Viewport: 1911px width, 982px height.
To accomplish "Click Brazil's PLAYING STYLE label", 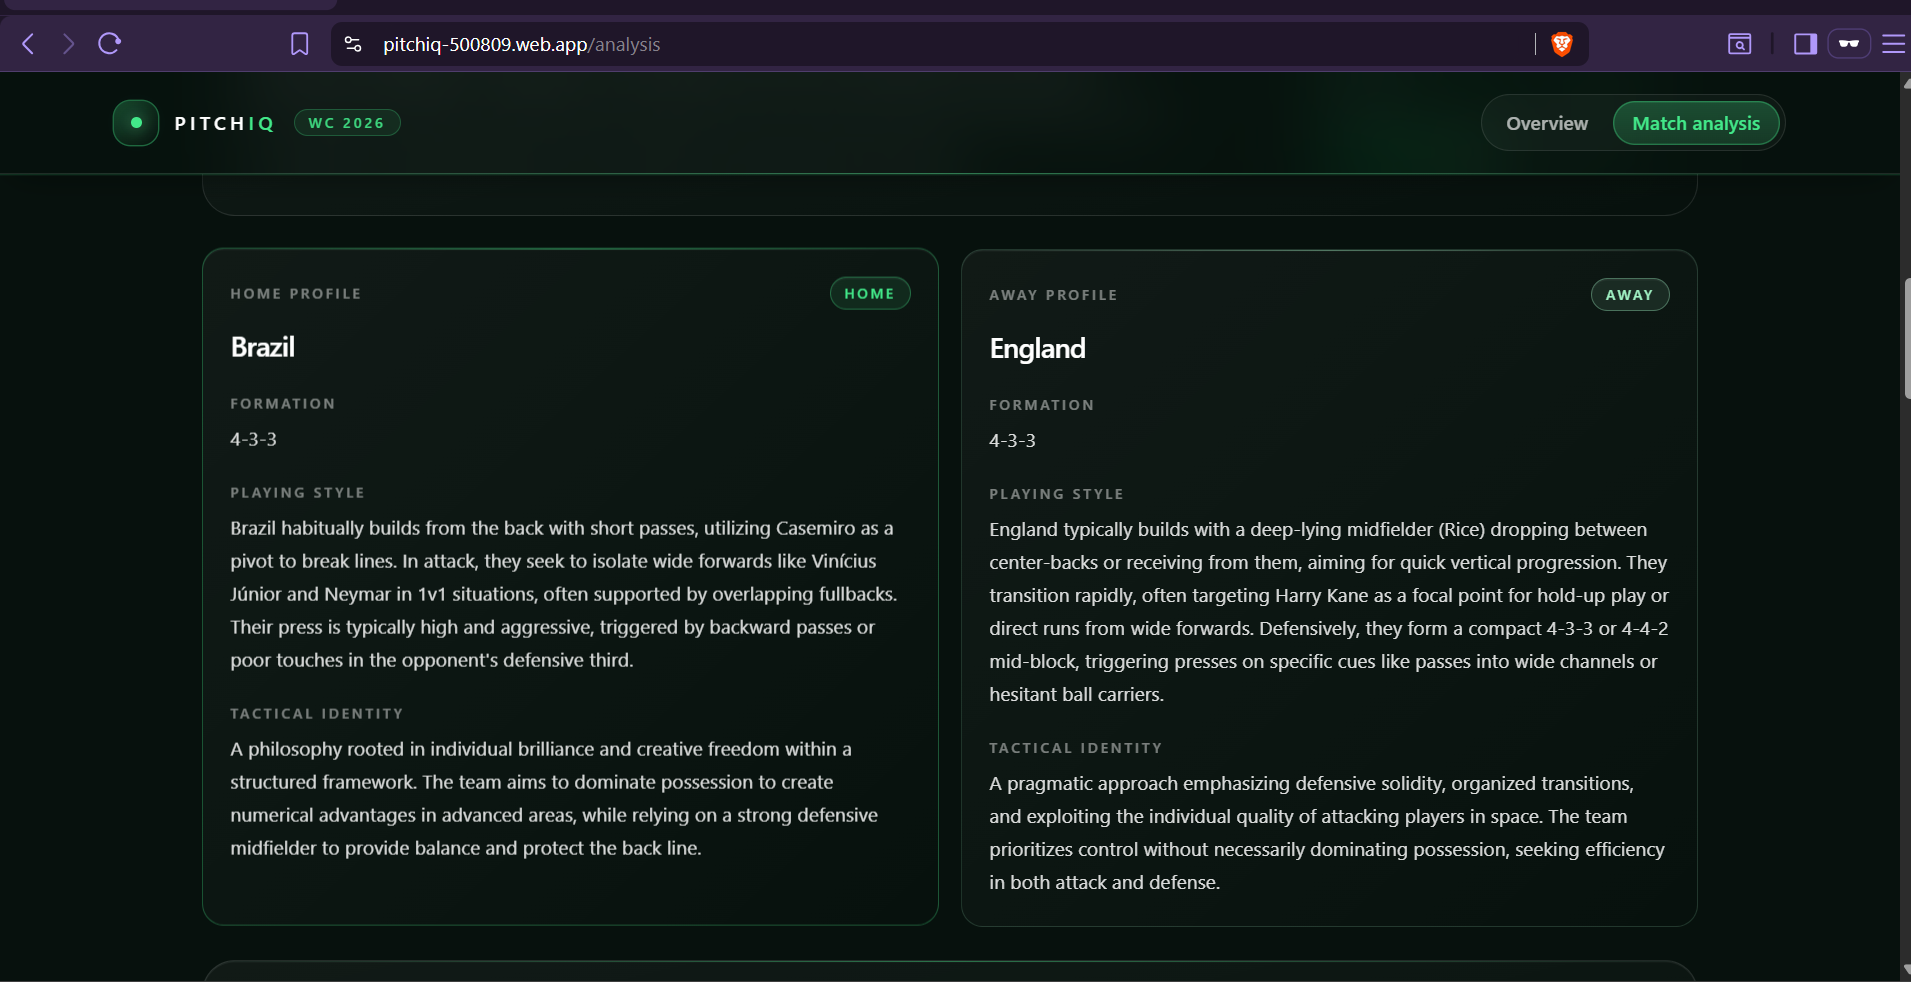I will coord(298,493).
